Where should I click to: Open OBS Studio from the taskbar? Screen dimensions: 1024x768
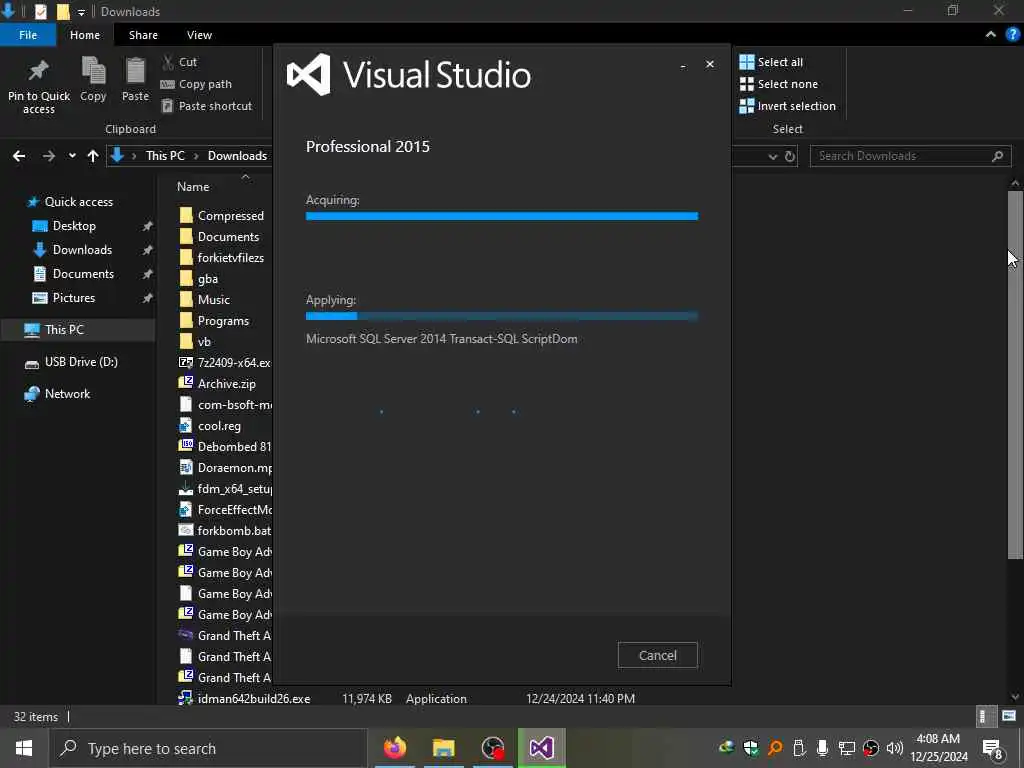[492, 748]
